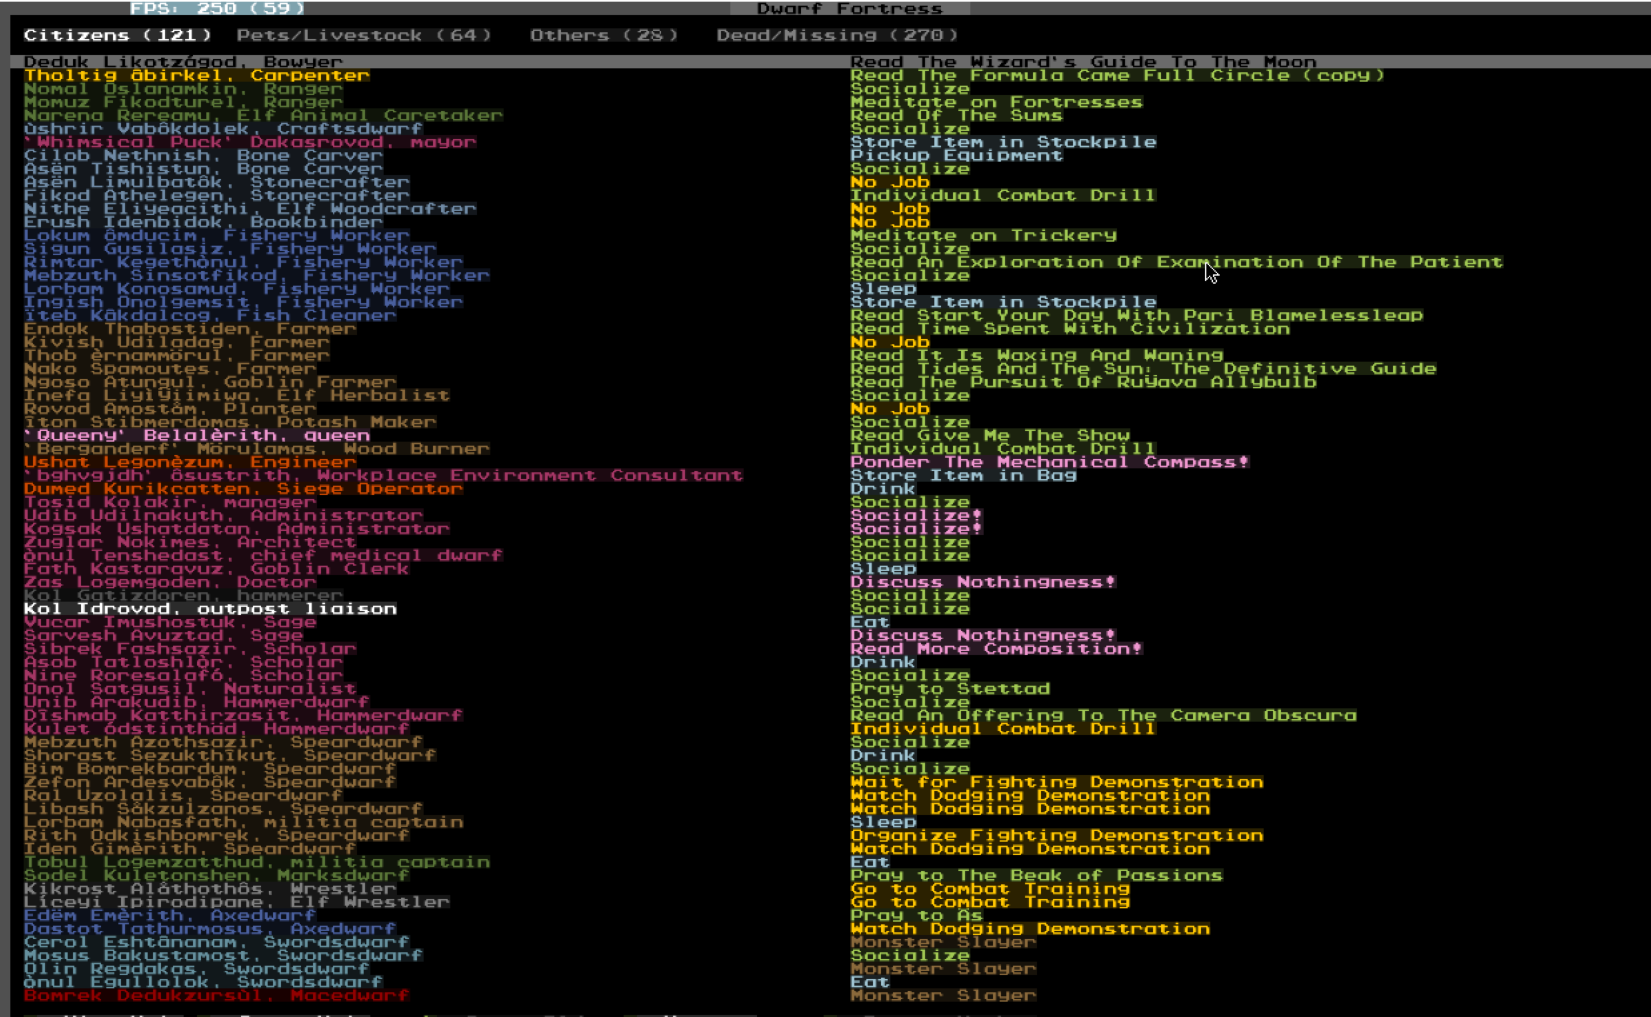The height and width of the screenshot is (1017, 1651).
Task: View the Dead/Missing tab
Action: (x=836, y=35)
